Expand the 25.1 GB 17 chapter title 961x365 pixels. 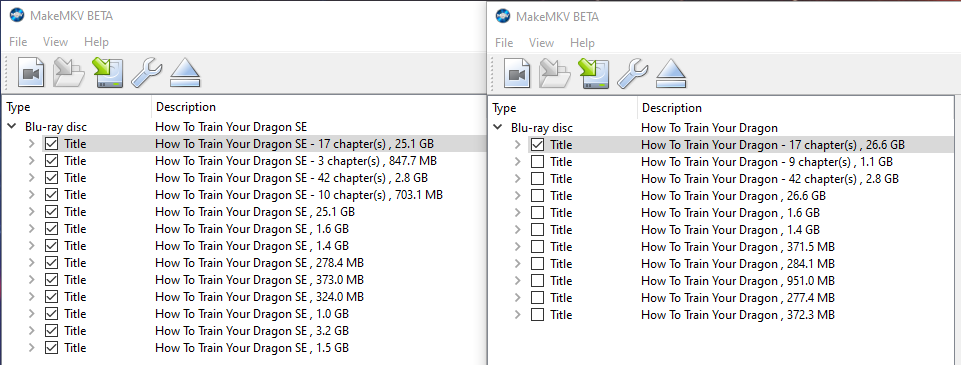click(x=32, y=144)
